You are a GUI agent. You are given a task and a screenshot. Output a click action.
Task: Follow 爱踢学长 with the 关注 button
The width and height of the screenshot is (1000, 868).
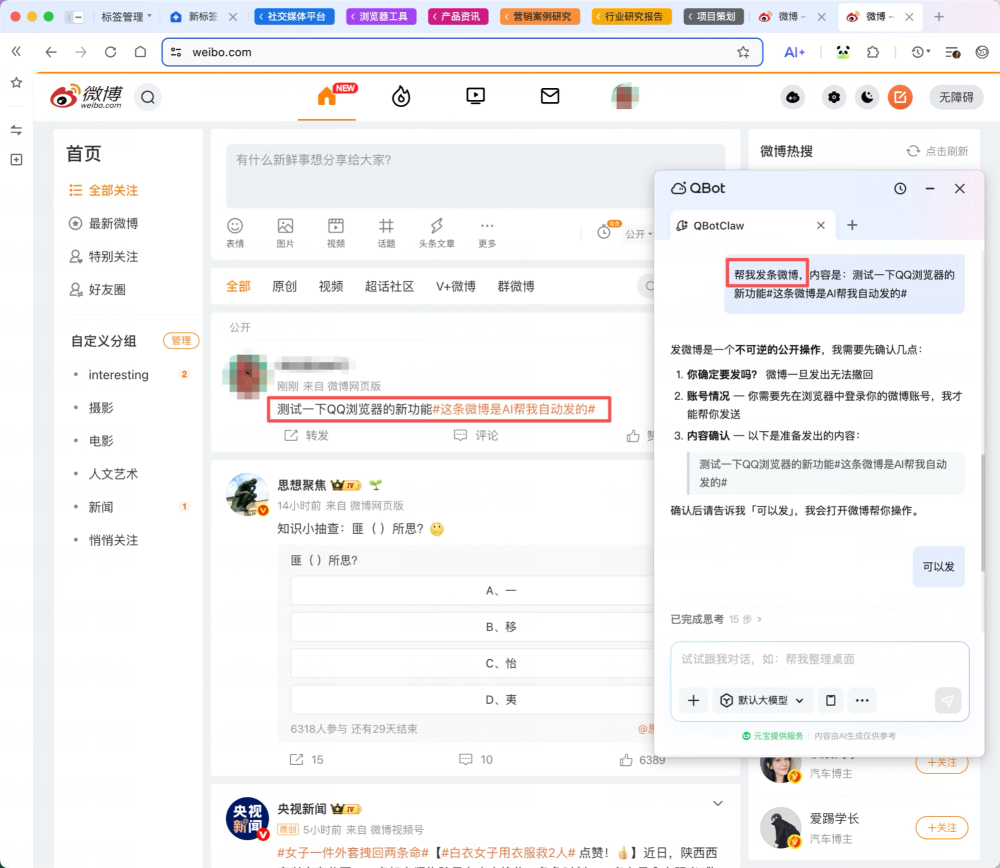(x=940, y=827)
